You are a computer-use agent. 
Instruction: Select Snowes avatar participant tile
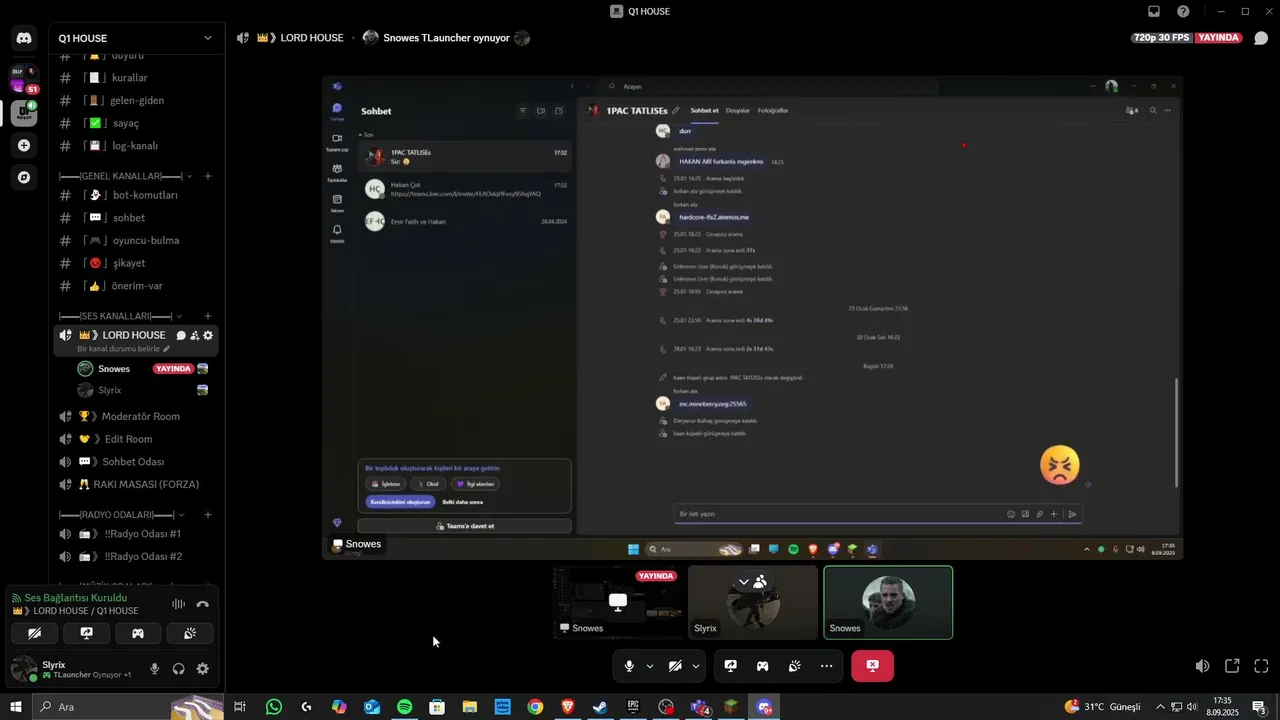[888, 602]
